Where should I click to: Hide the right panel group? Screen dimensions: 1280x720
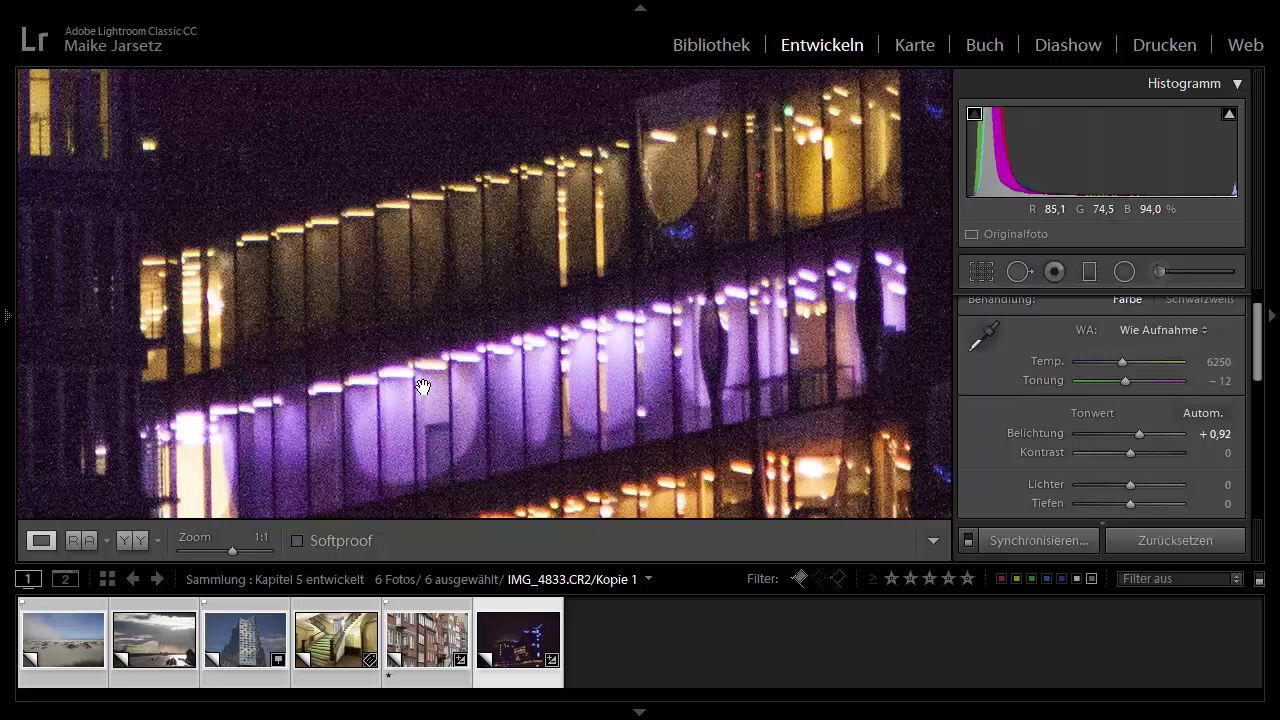1272,315
